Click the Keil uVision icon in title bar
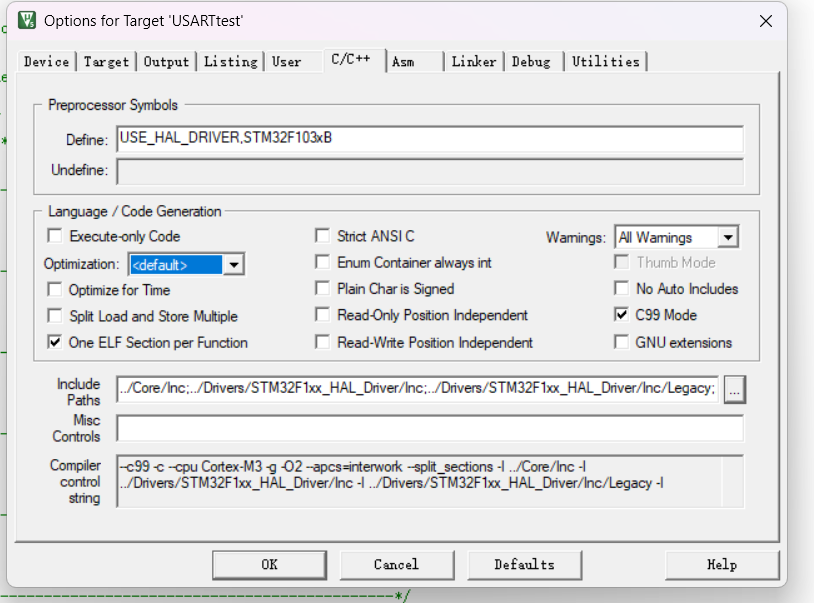Viewport: 814px width, 603px height. tap(27, 21)
